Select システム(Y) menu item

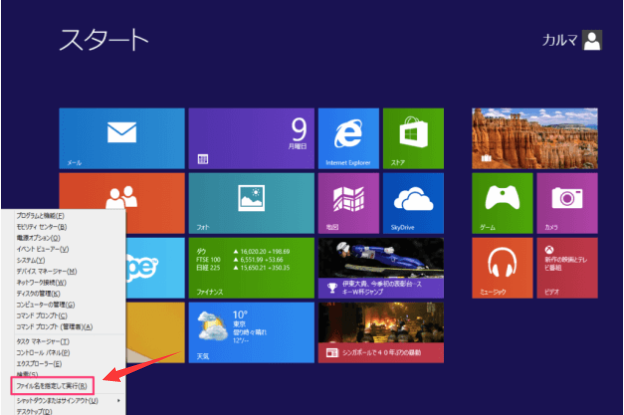click(31, 260)
